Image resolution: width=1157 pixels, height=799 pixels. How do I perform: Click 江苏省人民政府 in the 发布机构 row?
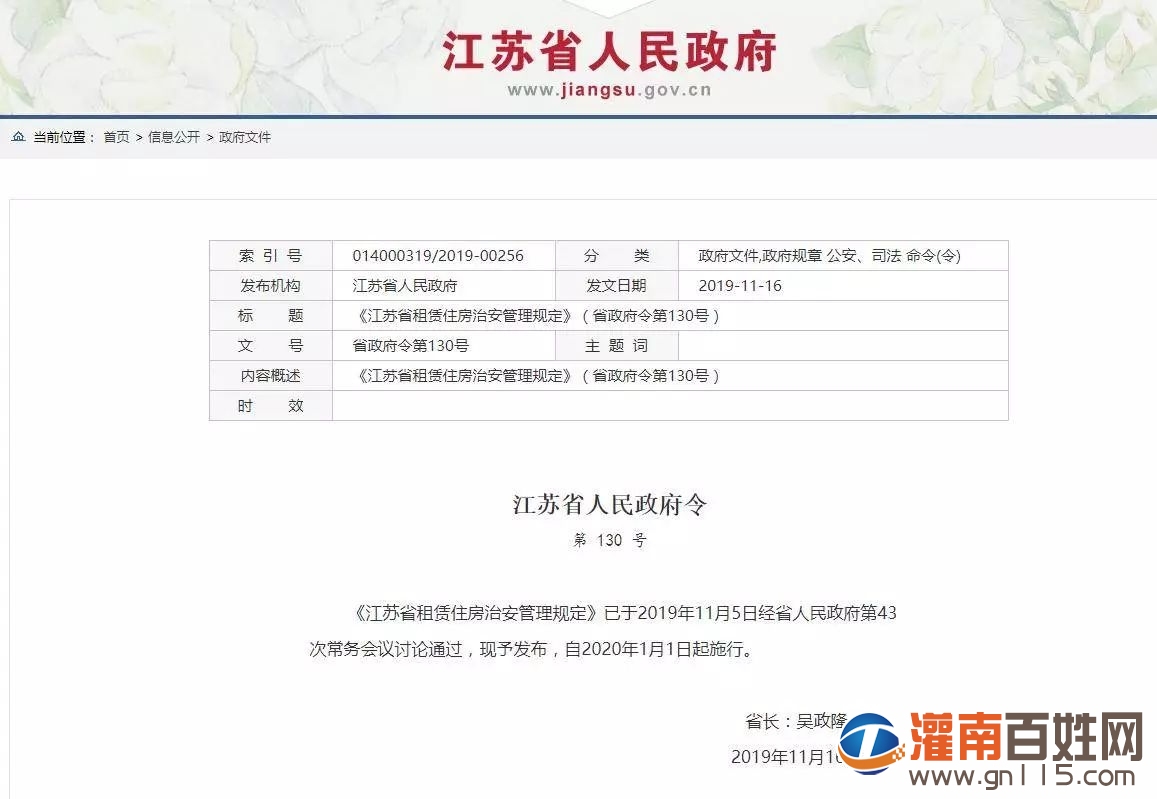[x=405, y=286]
